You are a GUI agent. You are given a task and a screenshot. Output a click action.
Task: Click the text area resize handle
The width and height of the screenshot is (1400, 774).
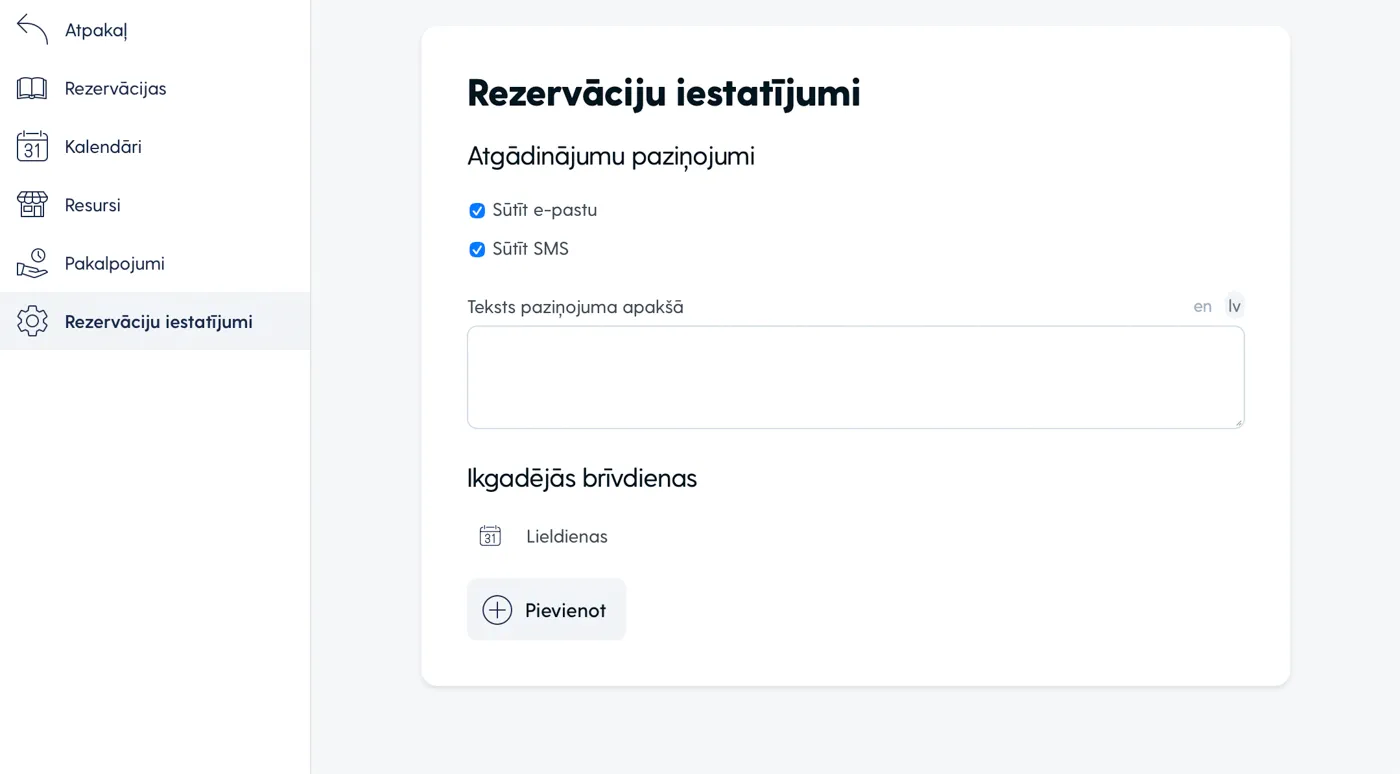(1238, 423)
